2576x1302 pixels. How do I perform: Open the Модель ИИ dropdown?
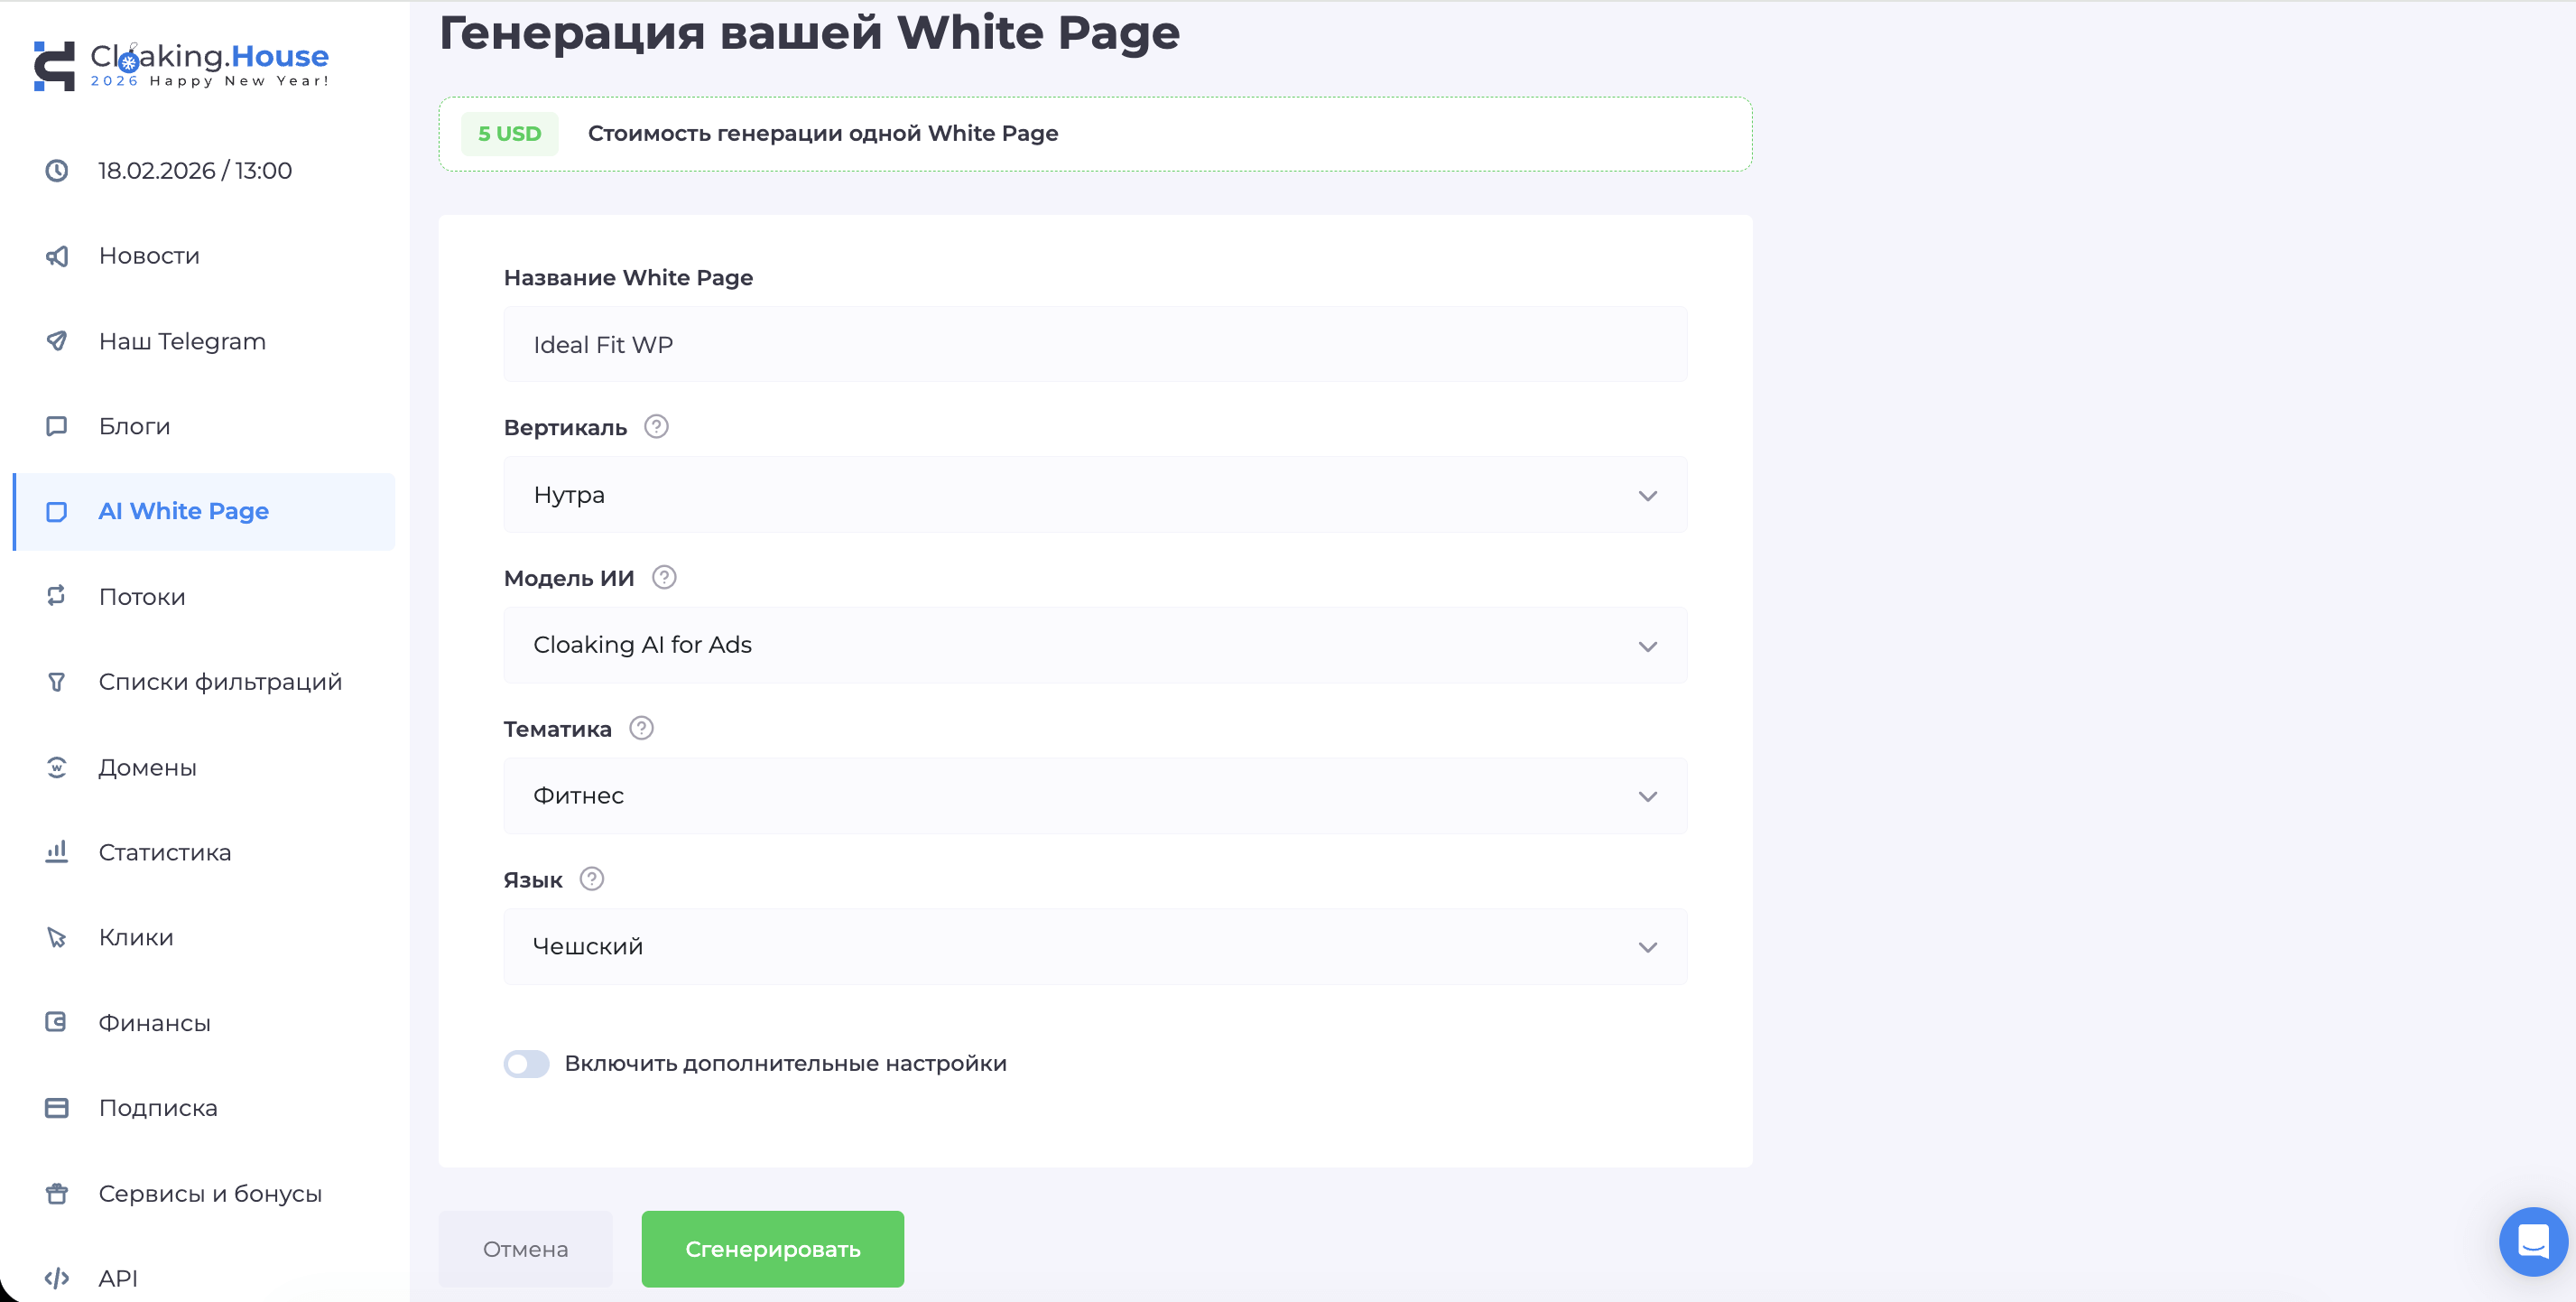[x=1095, y=645]
